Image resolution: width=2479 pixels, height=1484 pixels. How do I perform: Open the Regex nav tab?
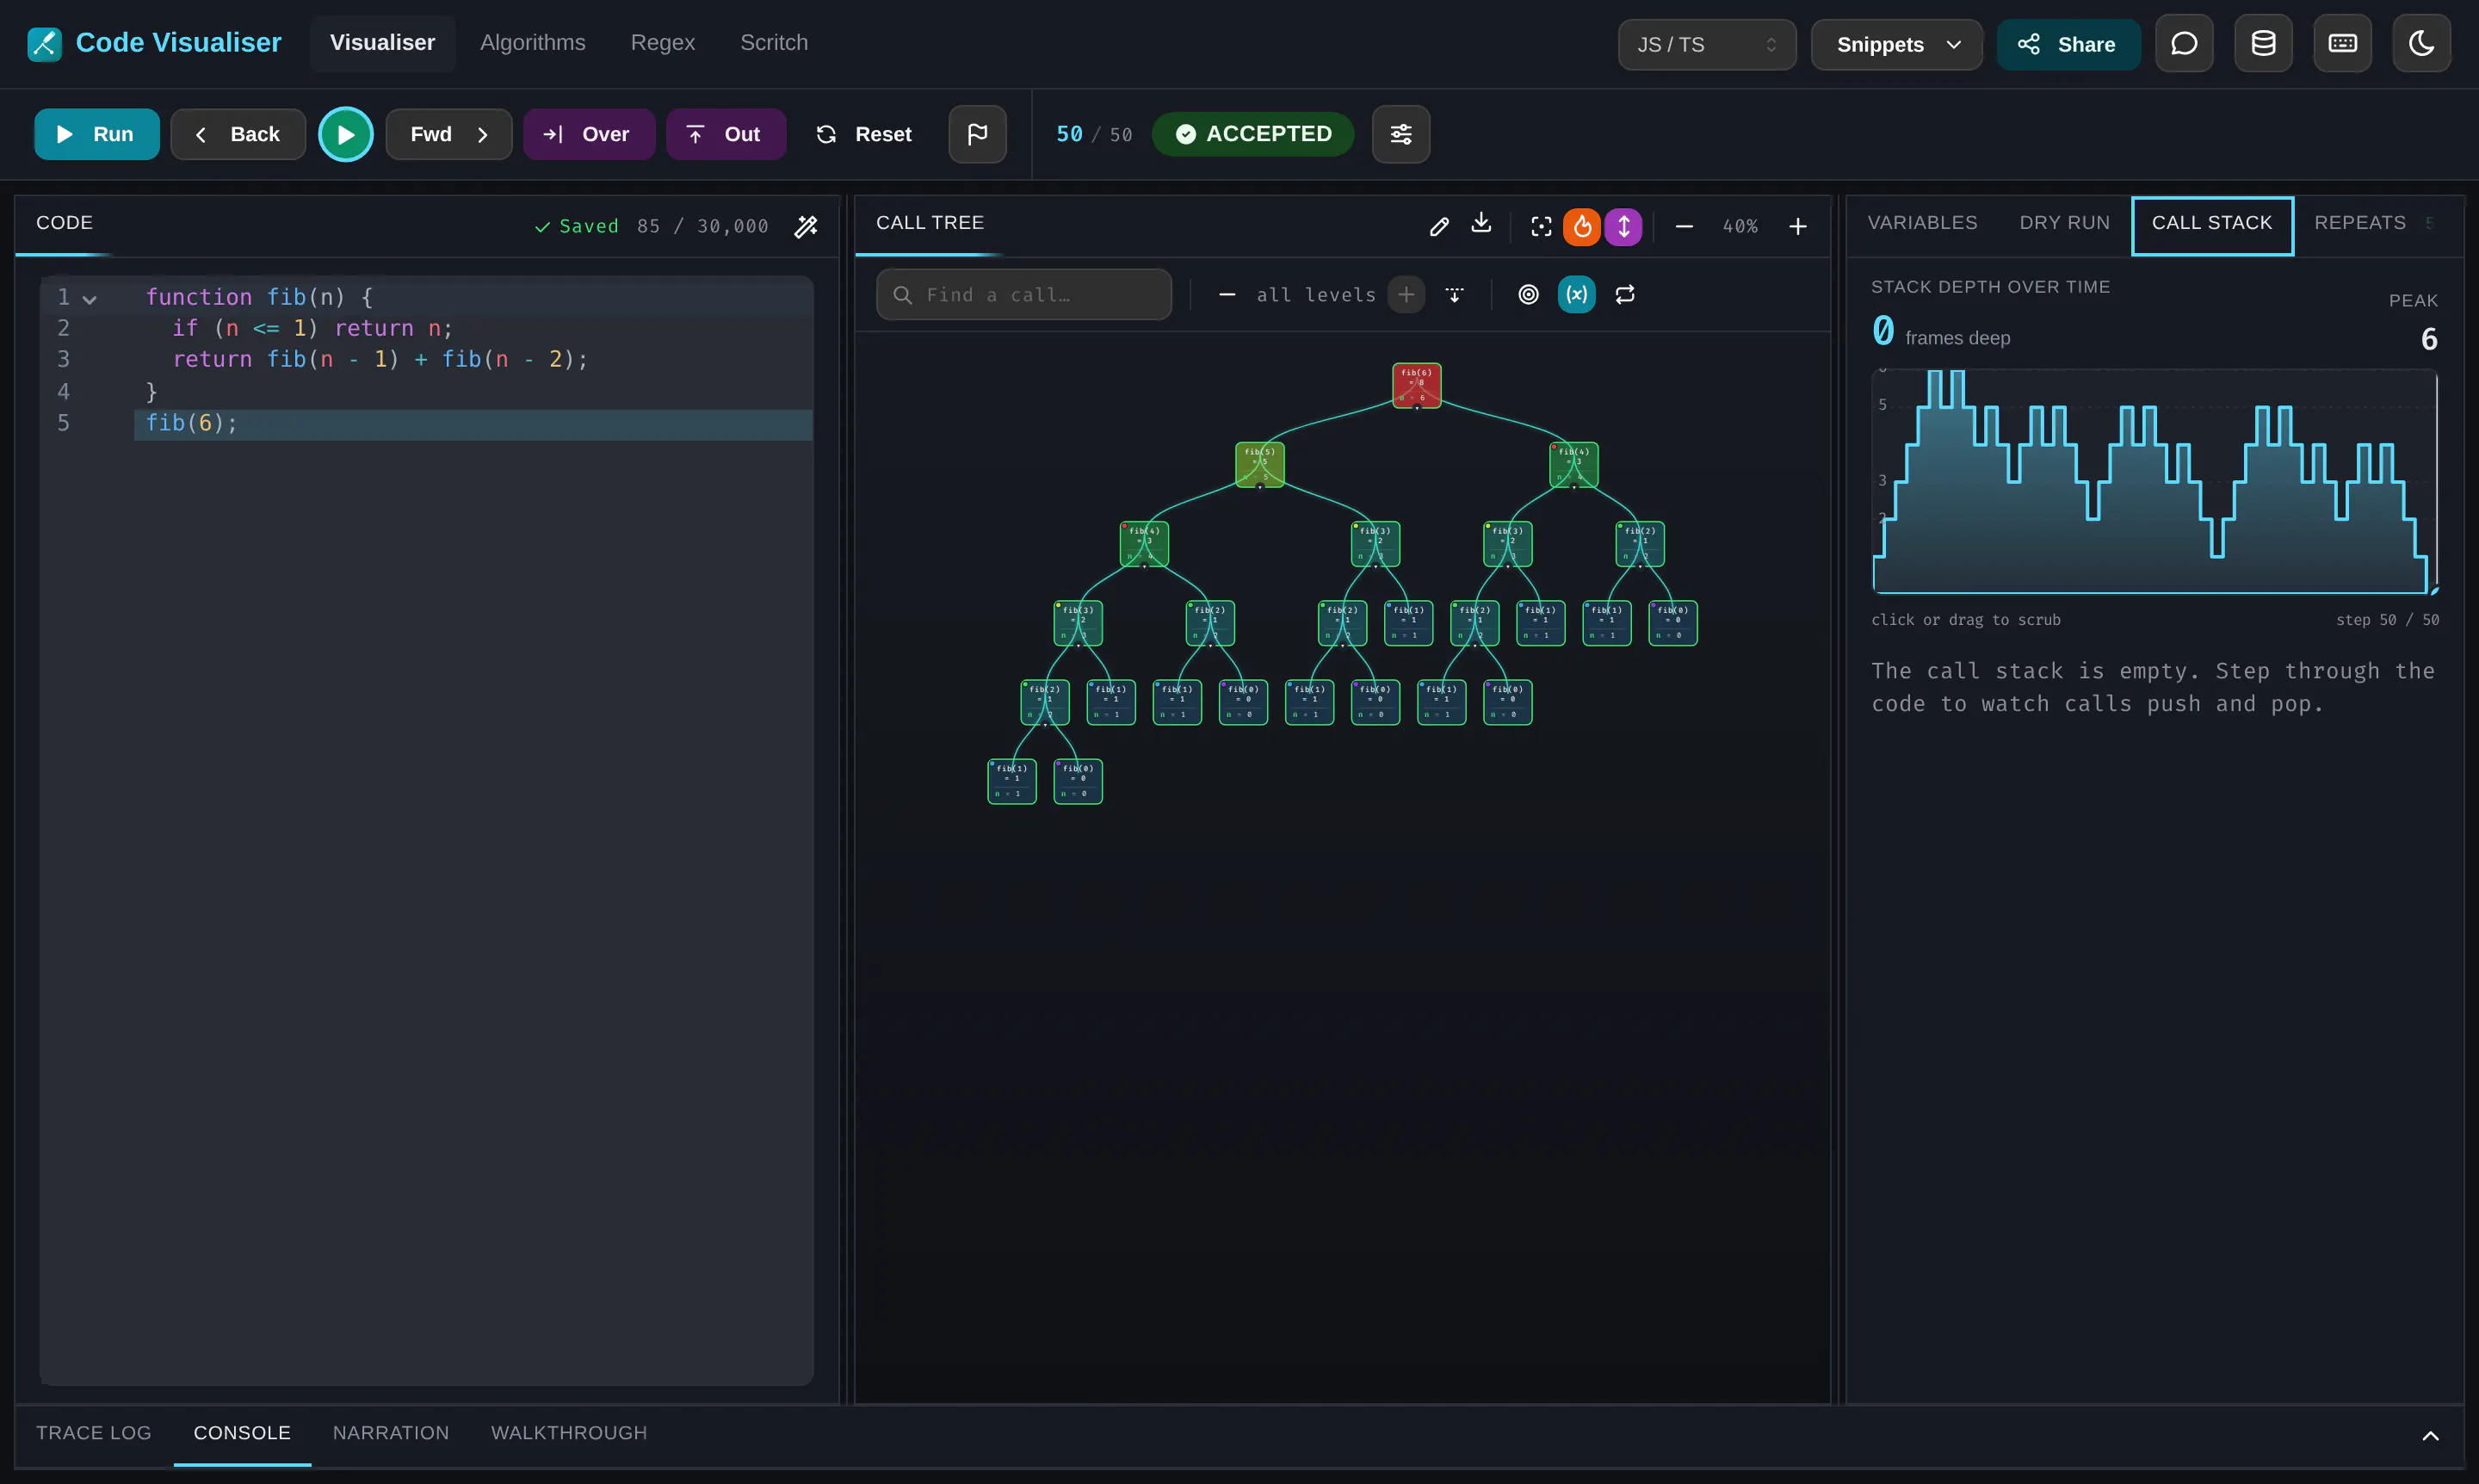663,43
